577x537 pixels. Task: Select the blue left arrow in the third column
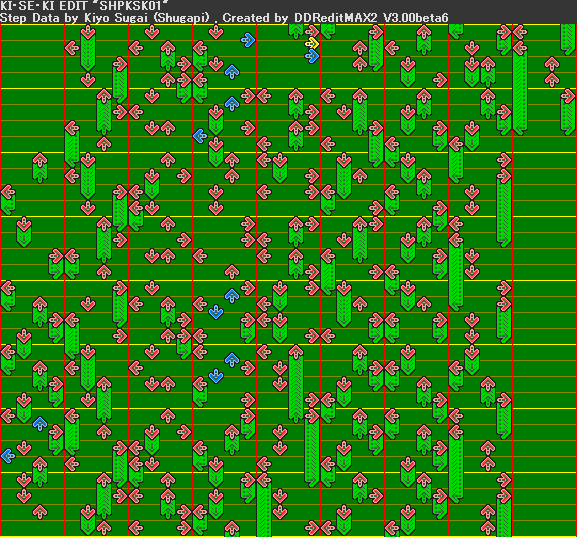pyautogui.click(x=200, y=136)
